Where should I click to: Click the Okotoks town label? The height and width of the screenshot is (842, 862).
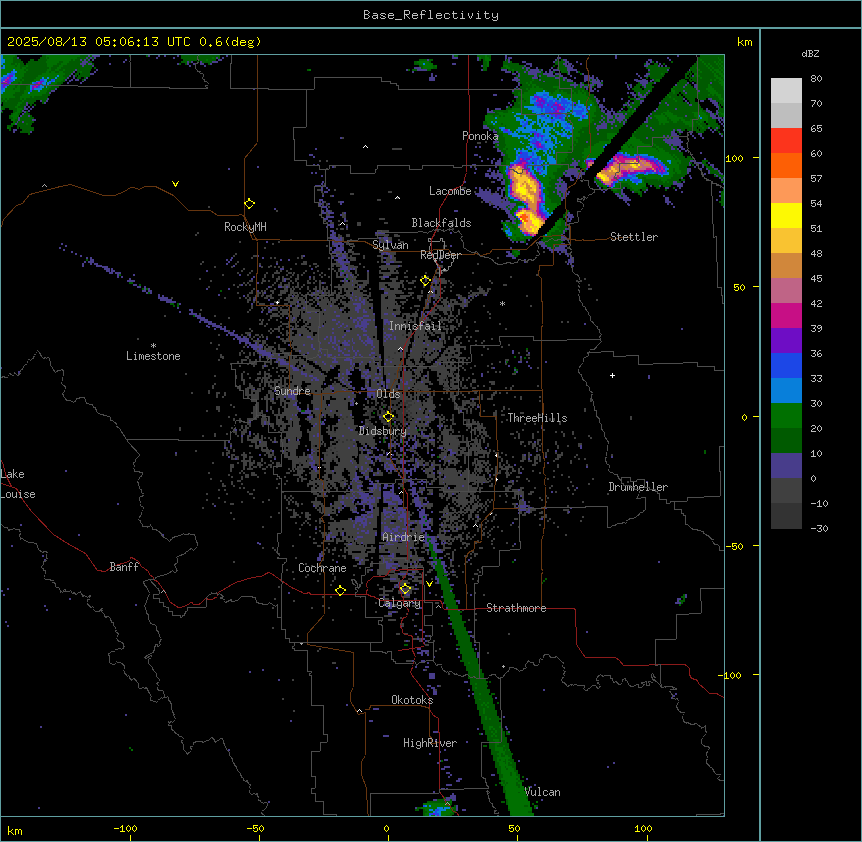pos(412,700)
